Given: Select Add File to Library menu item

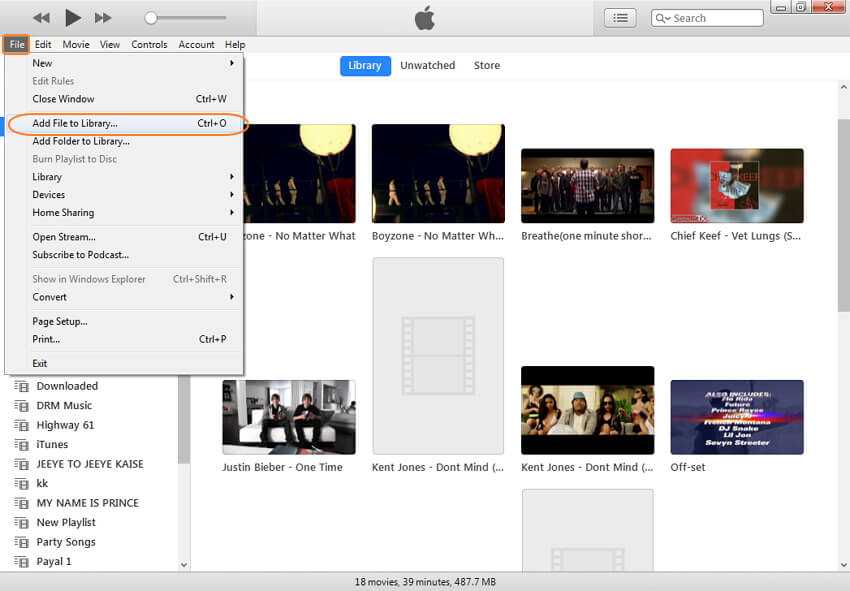Looking at the screenshot, I should [x=75, y=124].
